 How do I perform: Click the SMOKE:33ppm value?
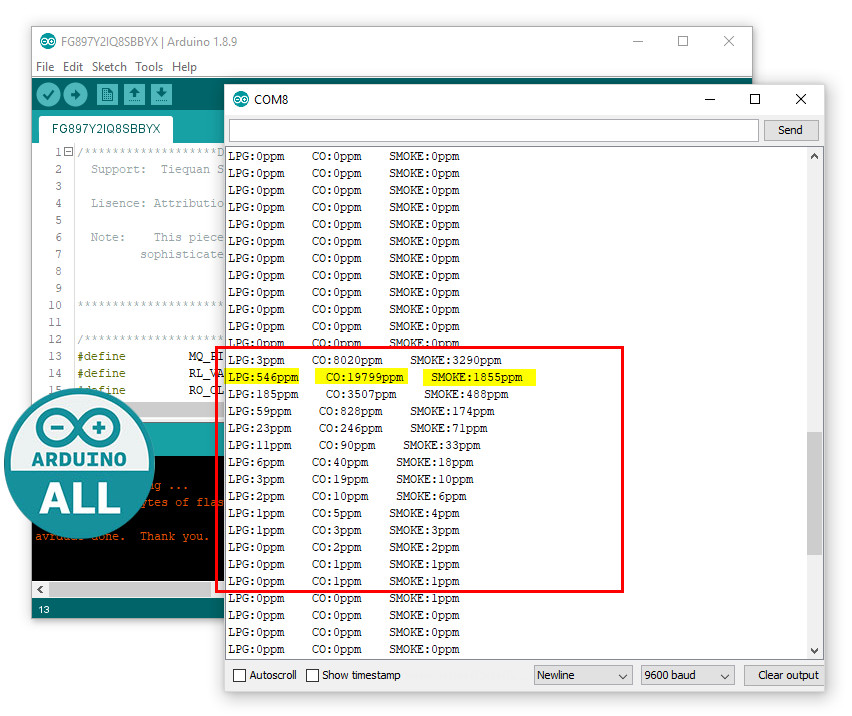pos(442,445)
